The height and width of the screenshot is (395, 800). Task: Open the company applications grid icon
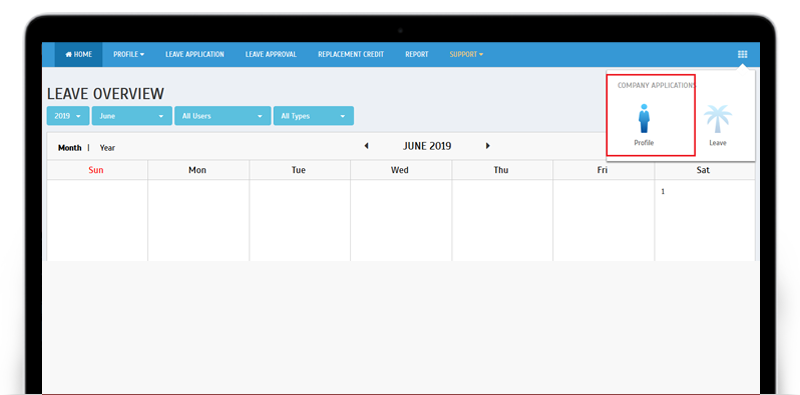pyautogui.click(x=742, y=54)
